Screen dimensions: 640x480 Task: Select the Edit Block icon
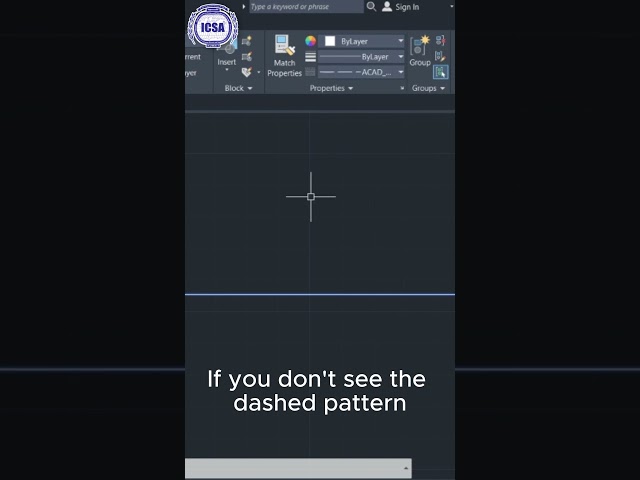247,56
